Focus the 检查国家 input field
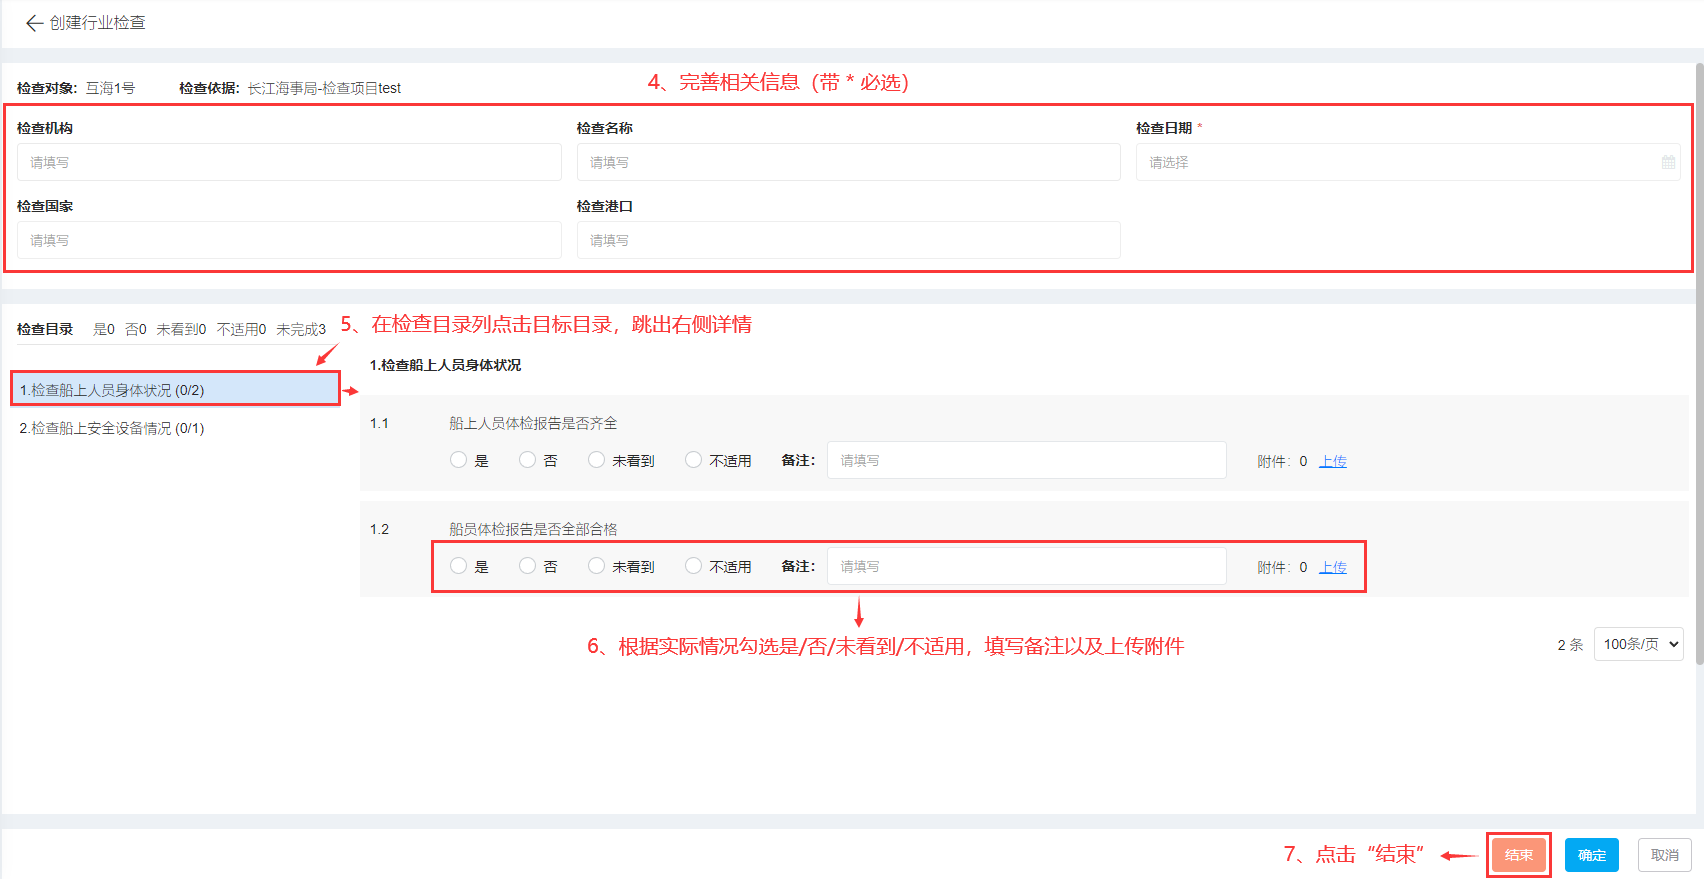Screen dimensions: 1704x879 tap(289, 240)
